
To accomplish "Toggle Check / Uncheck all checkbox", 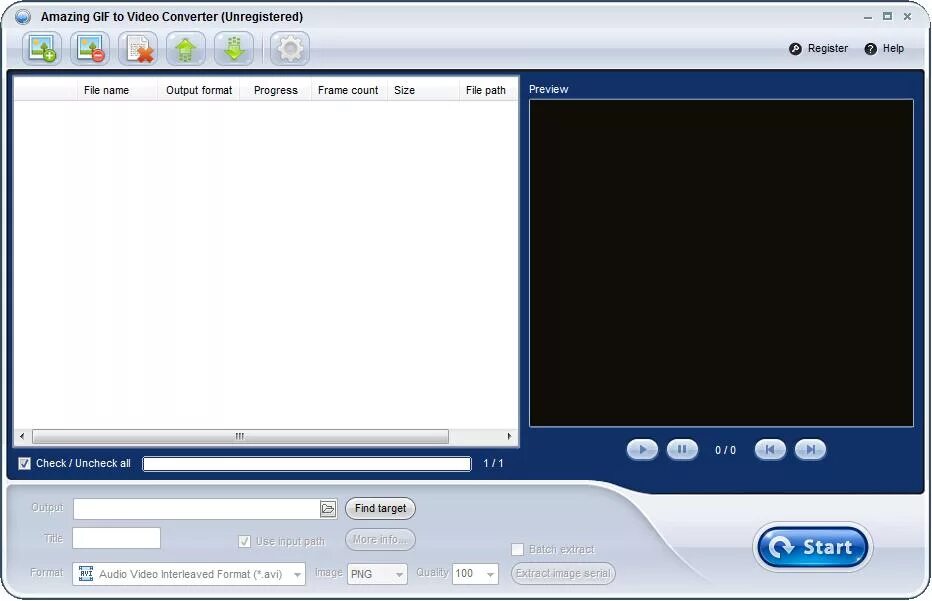I will 24,463.
